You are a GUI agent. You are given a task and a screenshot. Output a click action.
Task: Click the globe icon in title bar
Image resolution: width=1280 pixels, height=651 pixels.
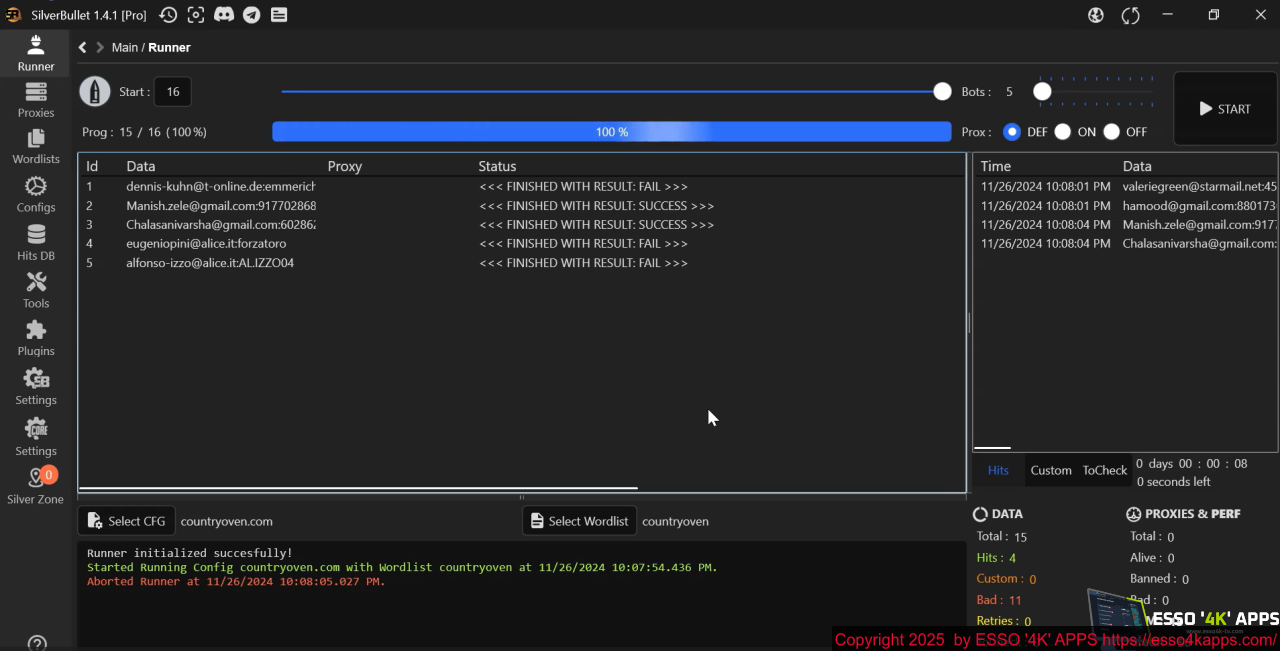click(1096, 15)
